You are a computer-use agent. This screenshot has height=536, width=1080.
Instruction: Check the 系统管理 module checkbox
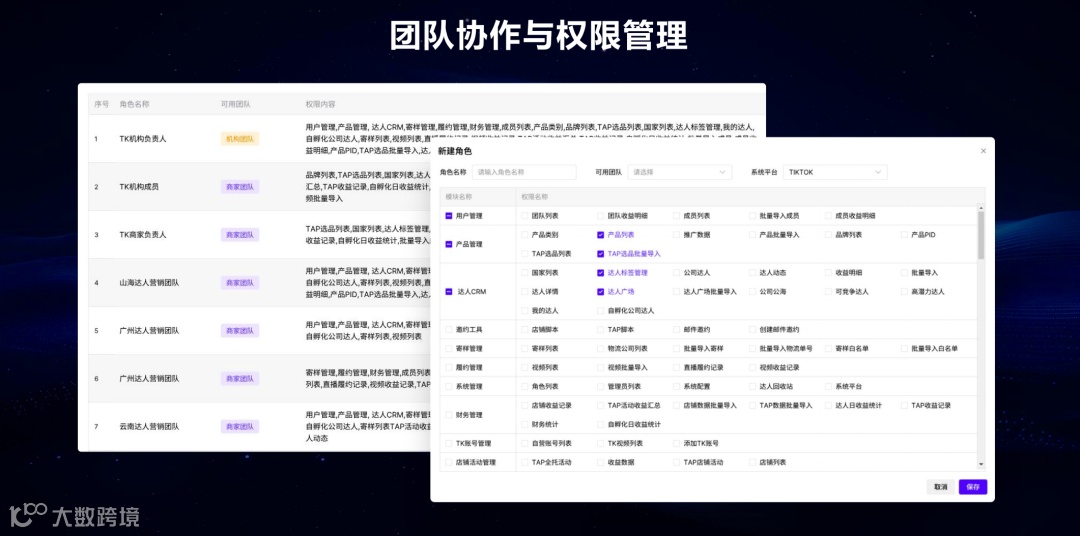pos(448,386)
